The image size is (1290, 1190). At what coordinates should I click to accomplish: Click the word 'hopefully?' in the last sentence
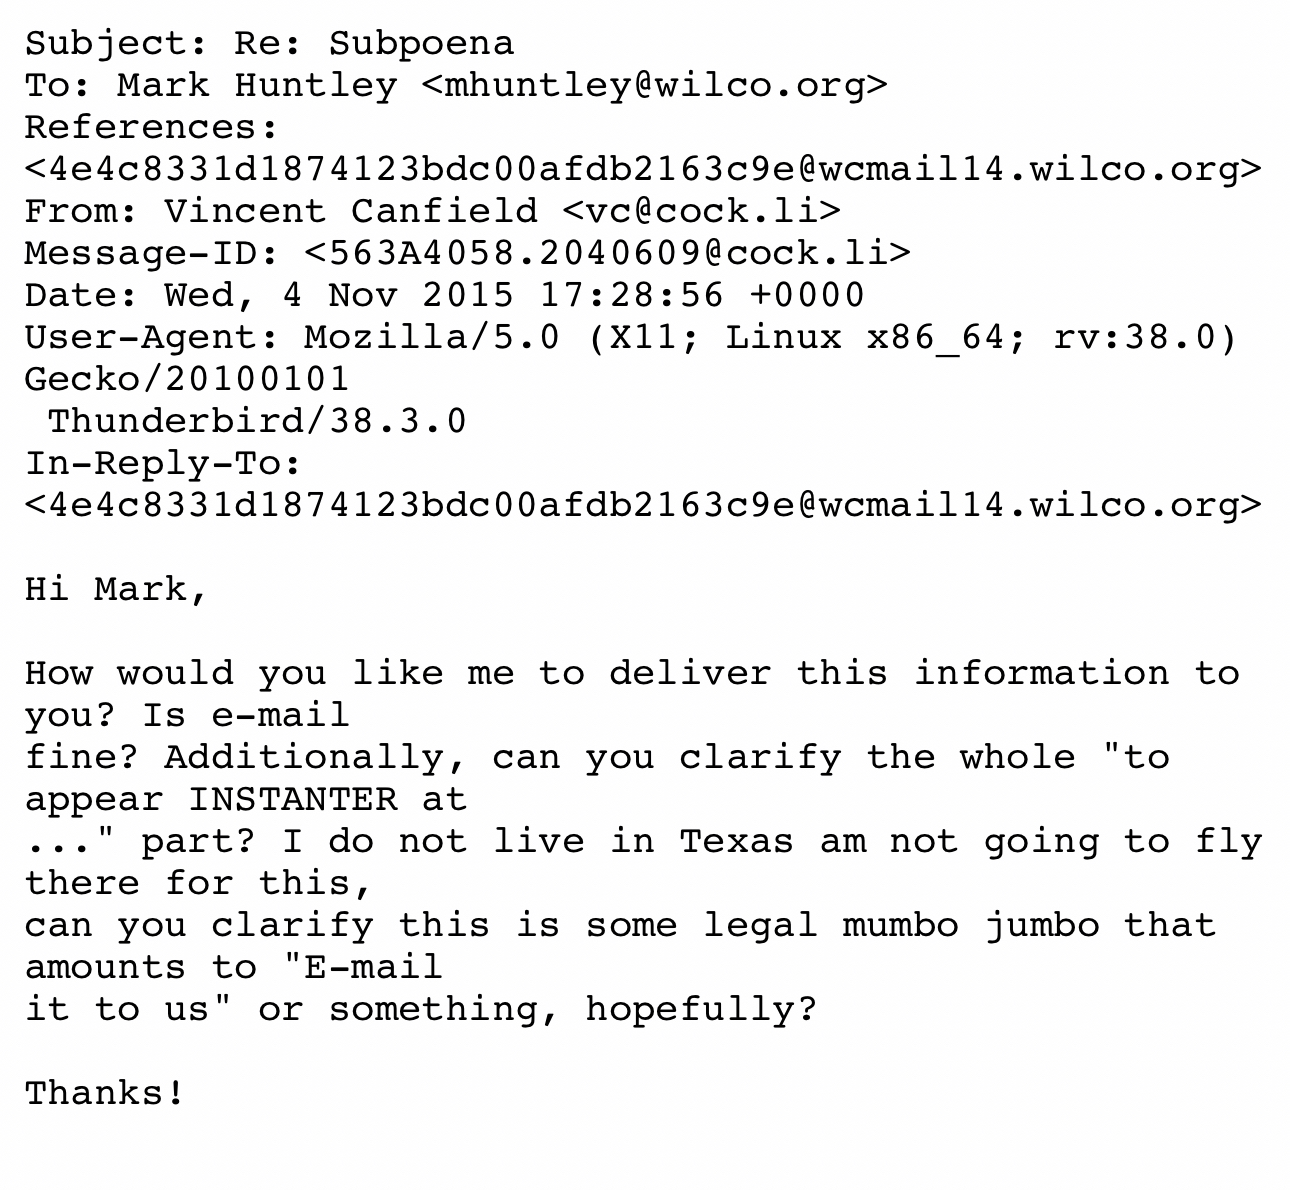(701, 1009)
